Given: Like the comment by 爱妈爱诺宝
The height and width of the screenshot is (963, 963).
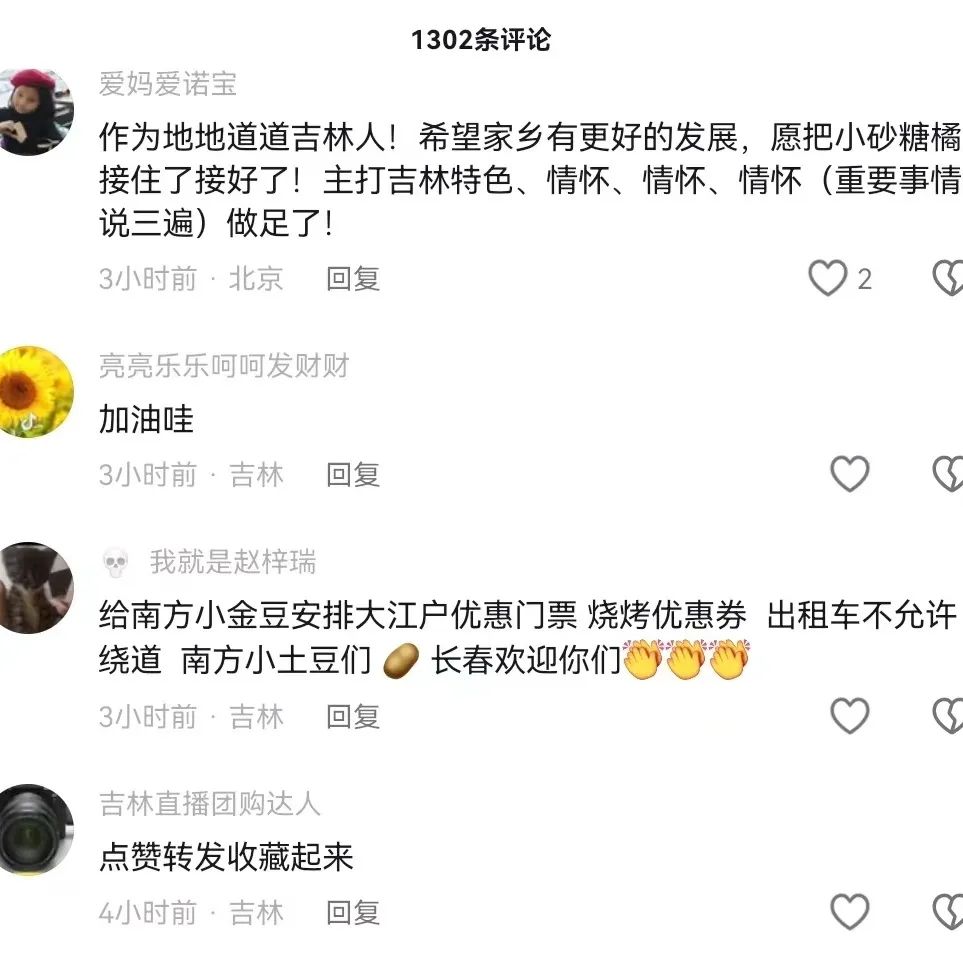Looking at the screenshot, I should tap(827, 278).
